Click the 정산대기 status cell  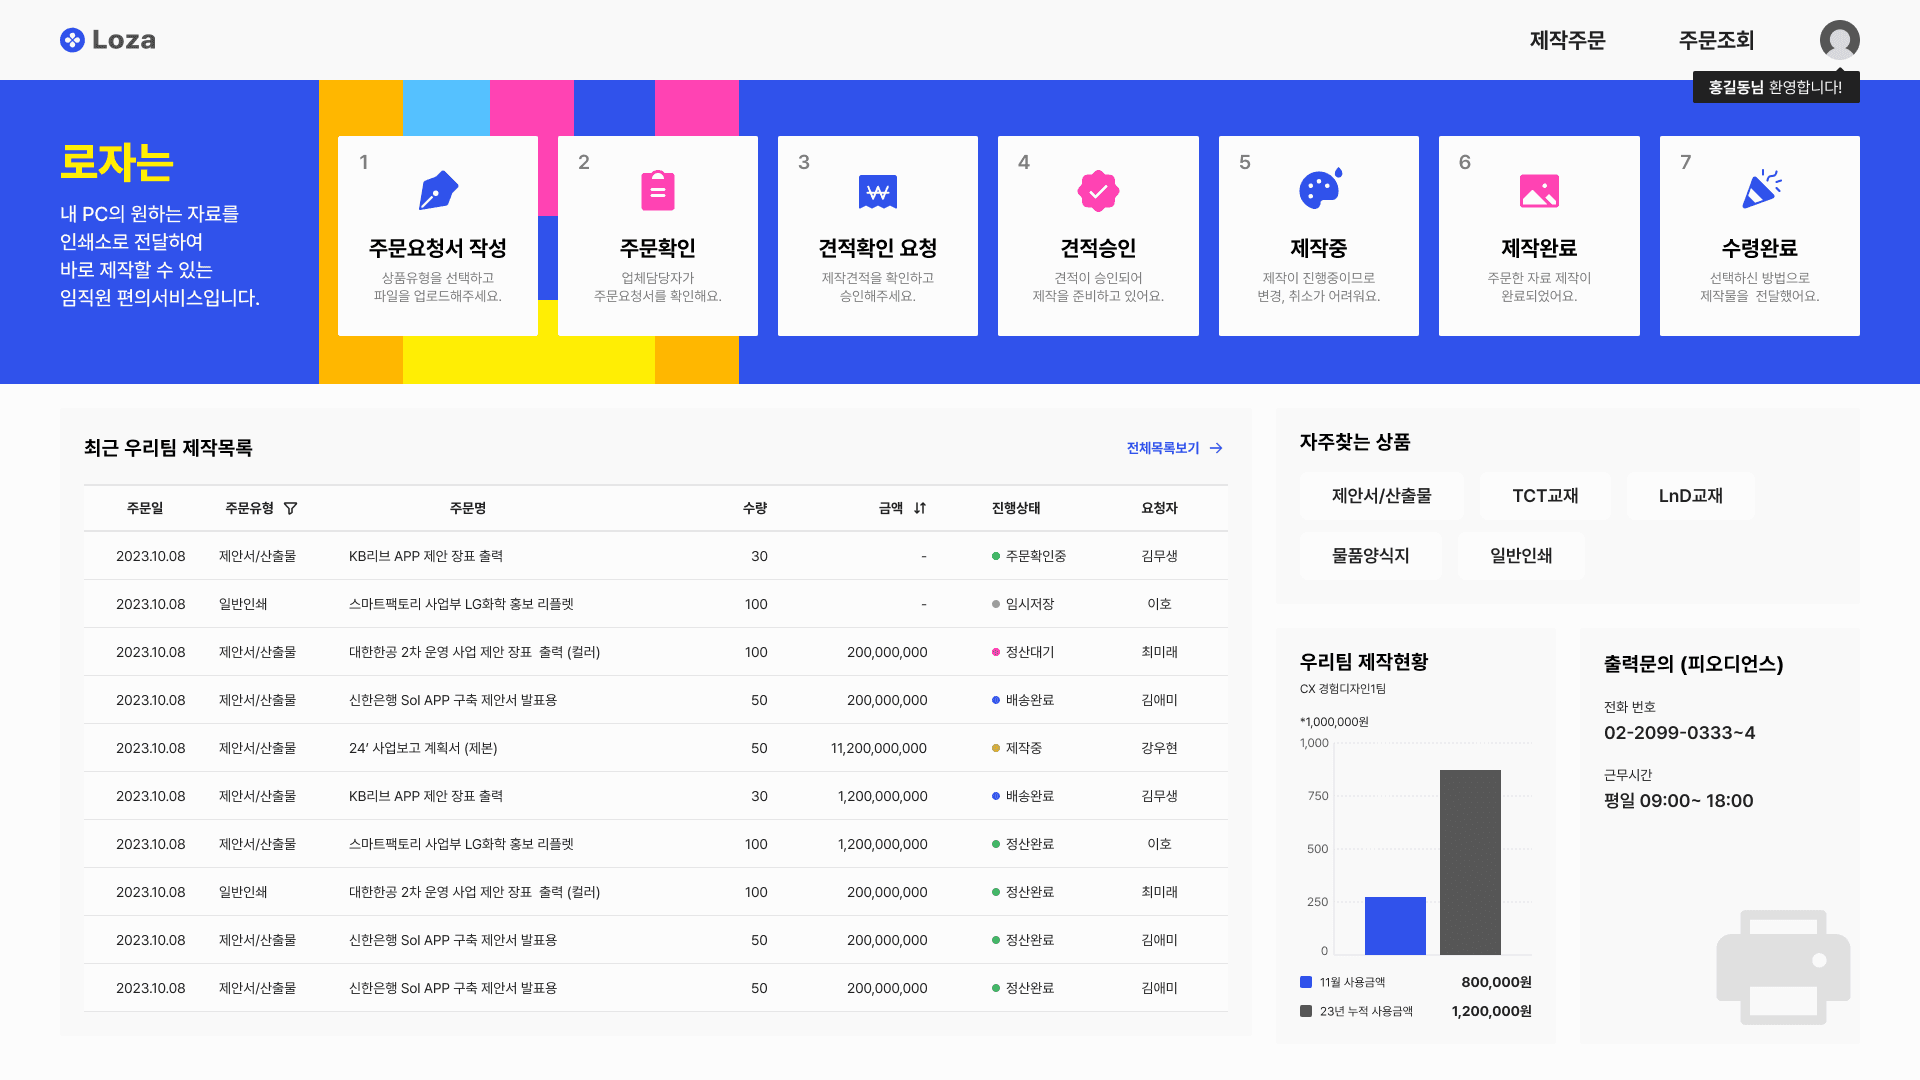pos(1023,652)
